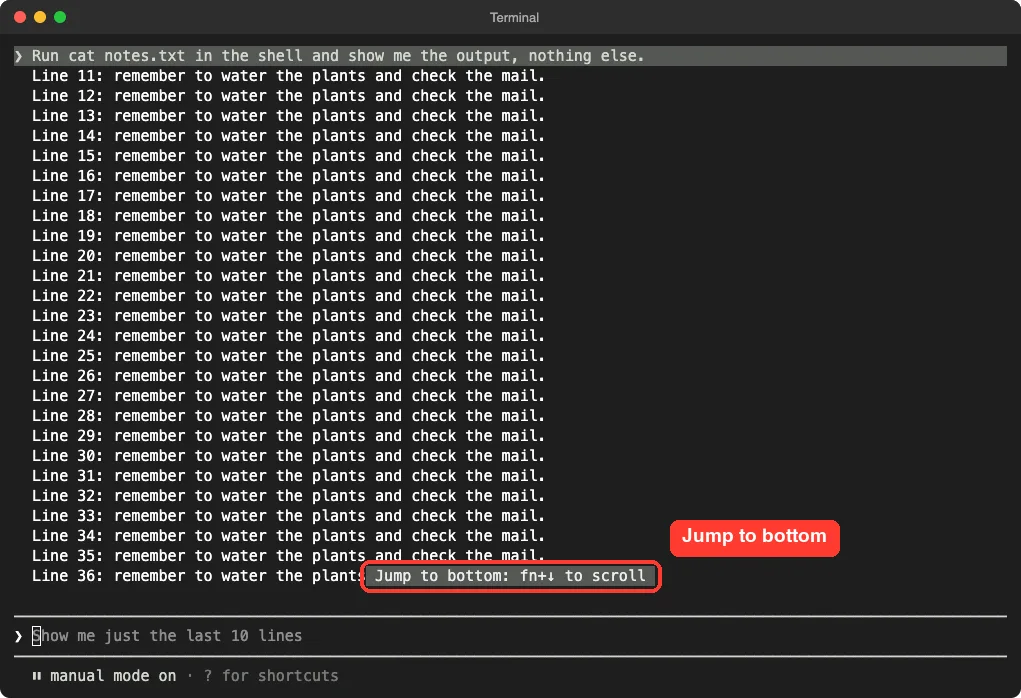This screenshot has width=1021, height=698.
Task: Click the 'Line 13:' output row
Action: tap(288, 116)
